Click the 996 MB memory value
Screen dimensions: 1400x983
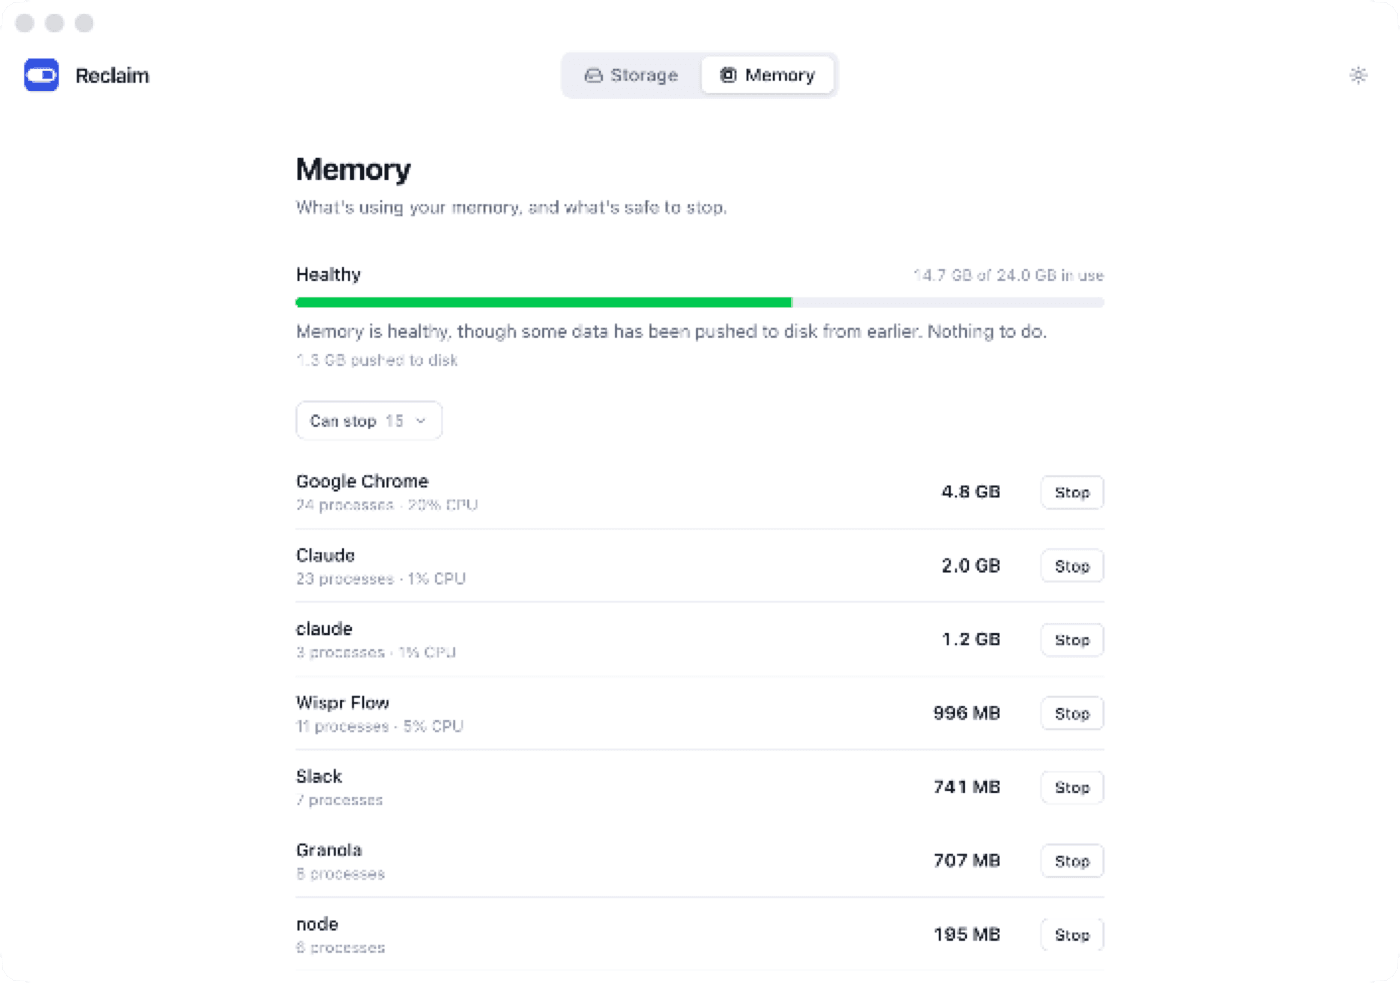[967, 713]
